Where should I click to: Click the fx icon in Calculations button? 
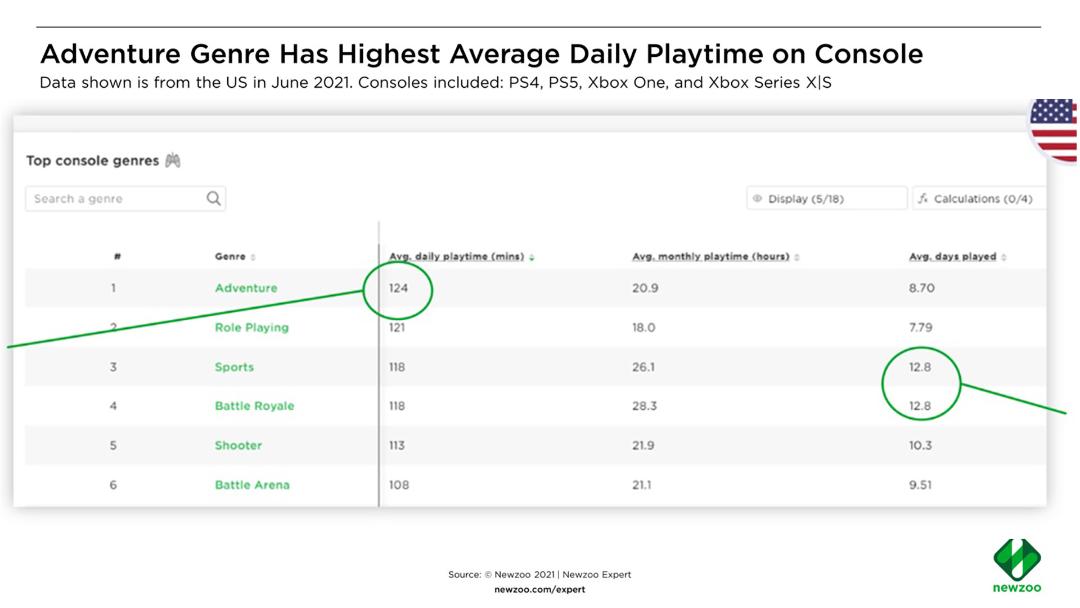coord(923,198)
